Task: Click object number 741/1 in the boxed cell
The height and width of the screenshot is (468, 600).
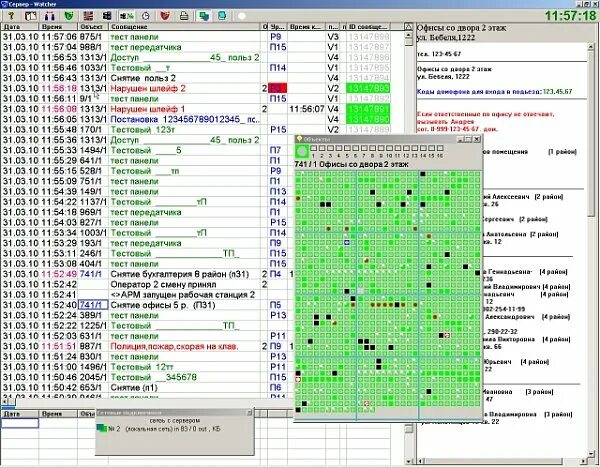Action: [93, 305]
